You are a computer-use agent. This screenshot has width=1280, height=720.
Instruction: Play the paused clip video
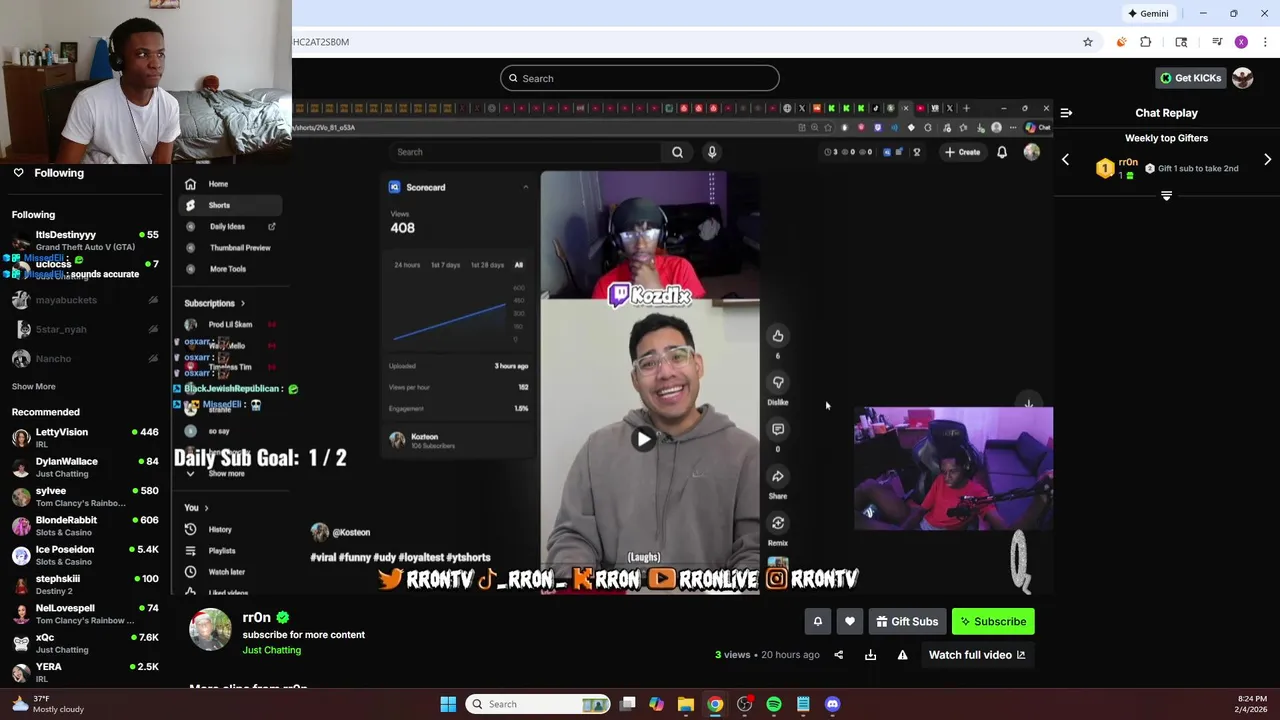click(x=644, y=438)
